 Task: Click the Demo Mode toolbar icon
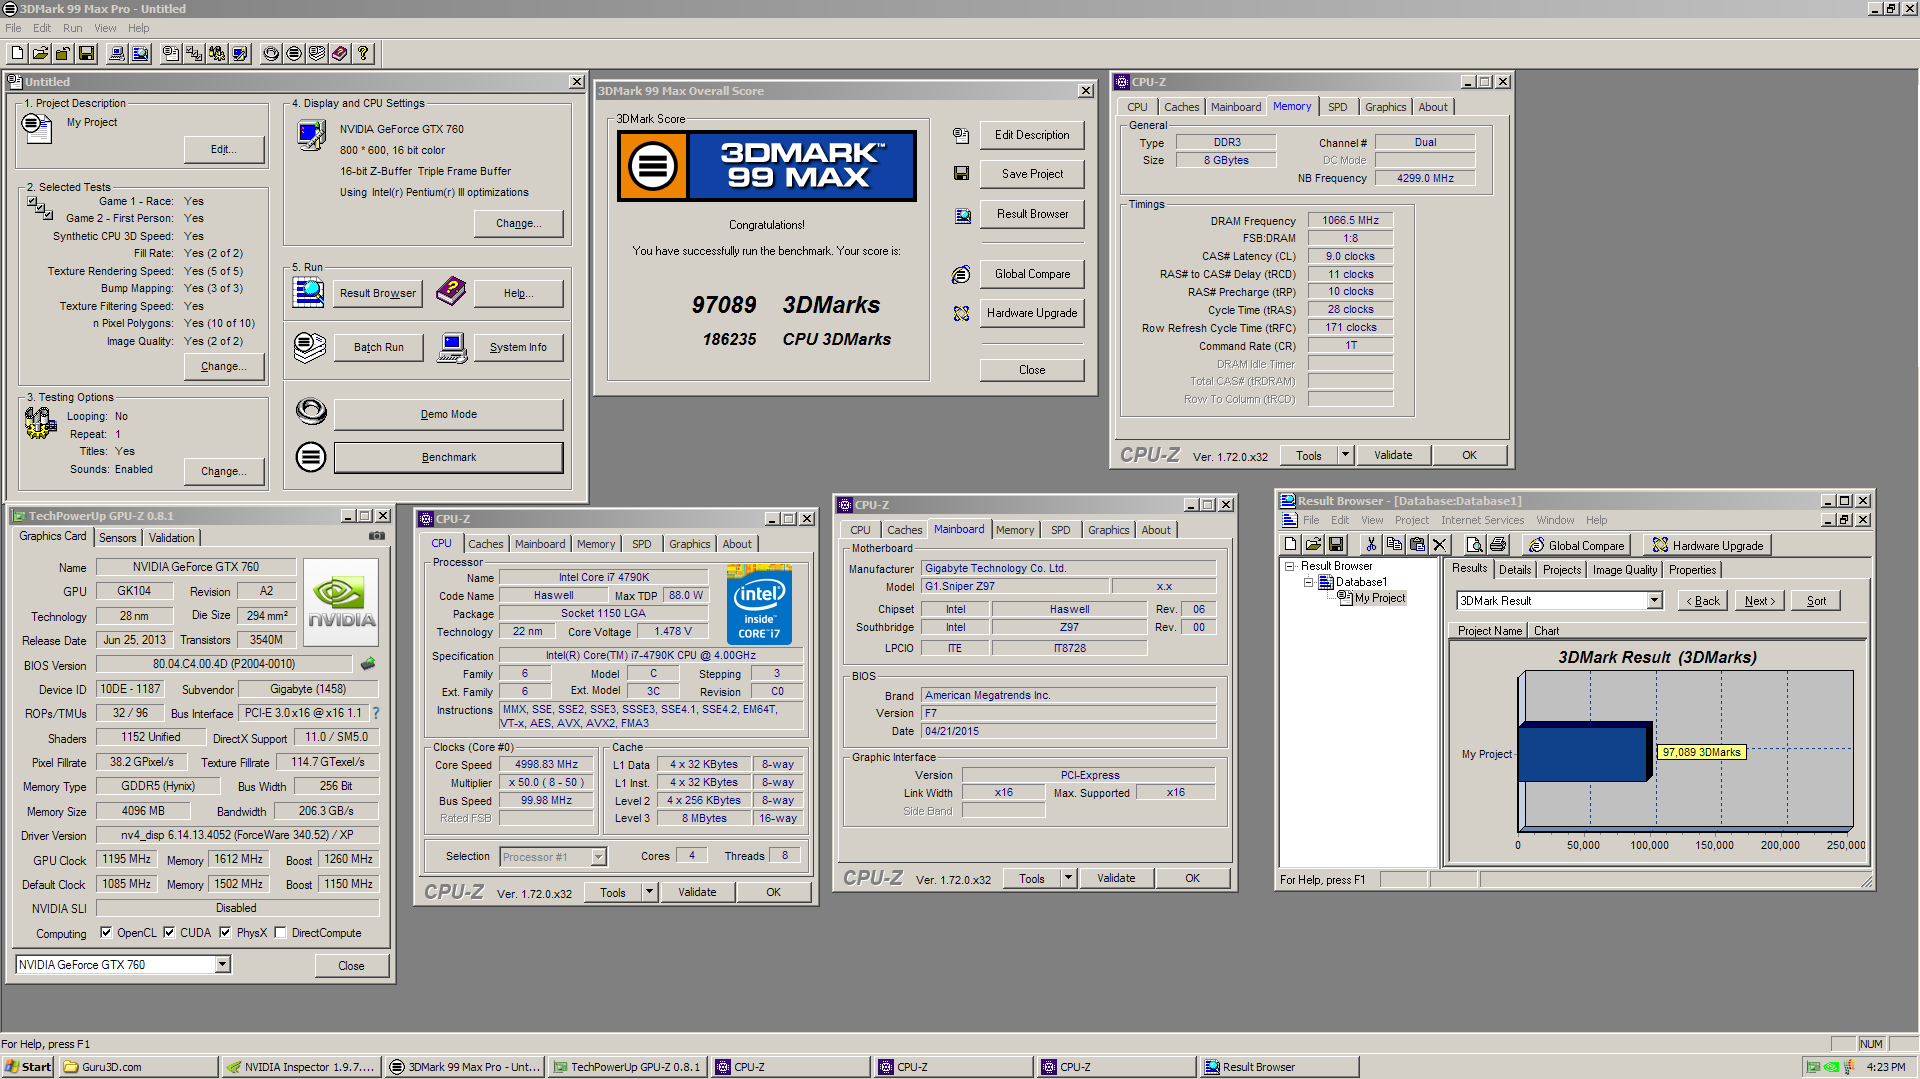(271, 54)
